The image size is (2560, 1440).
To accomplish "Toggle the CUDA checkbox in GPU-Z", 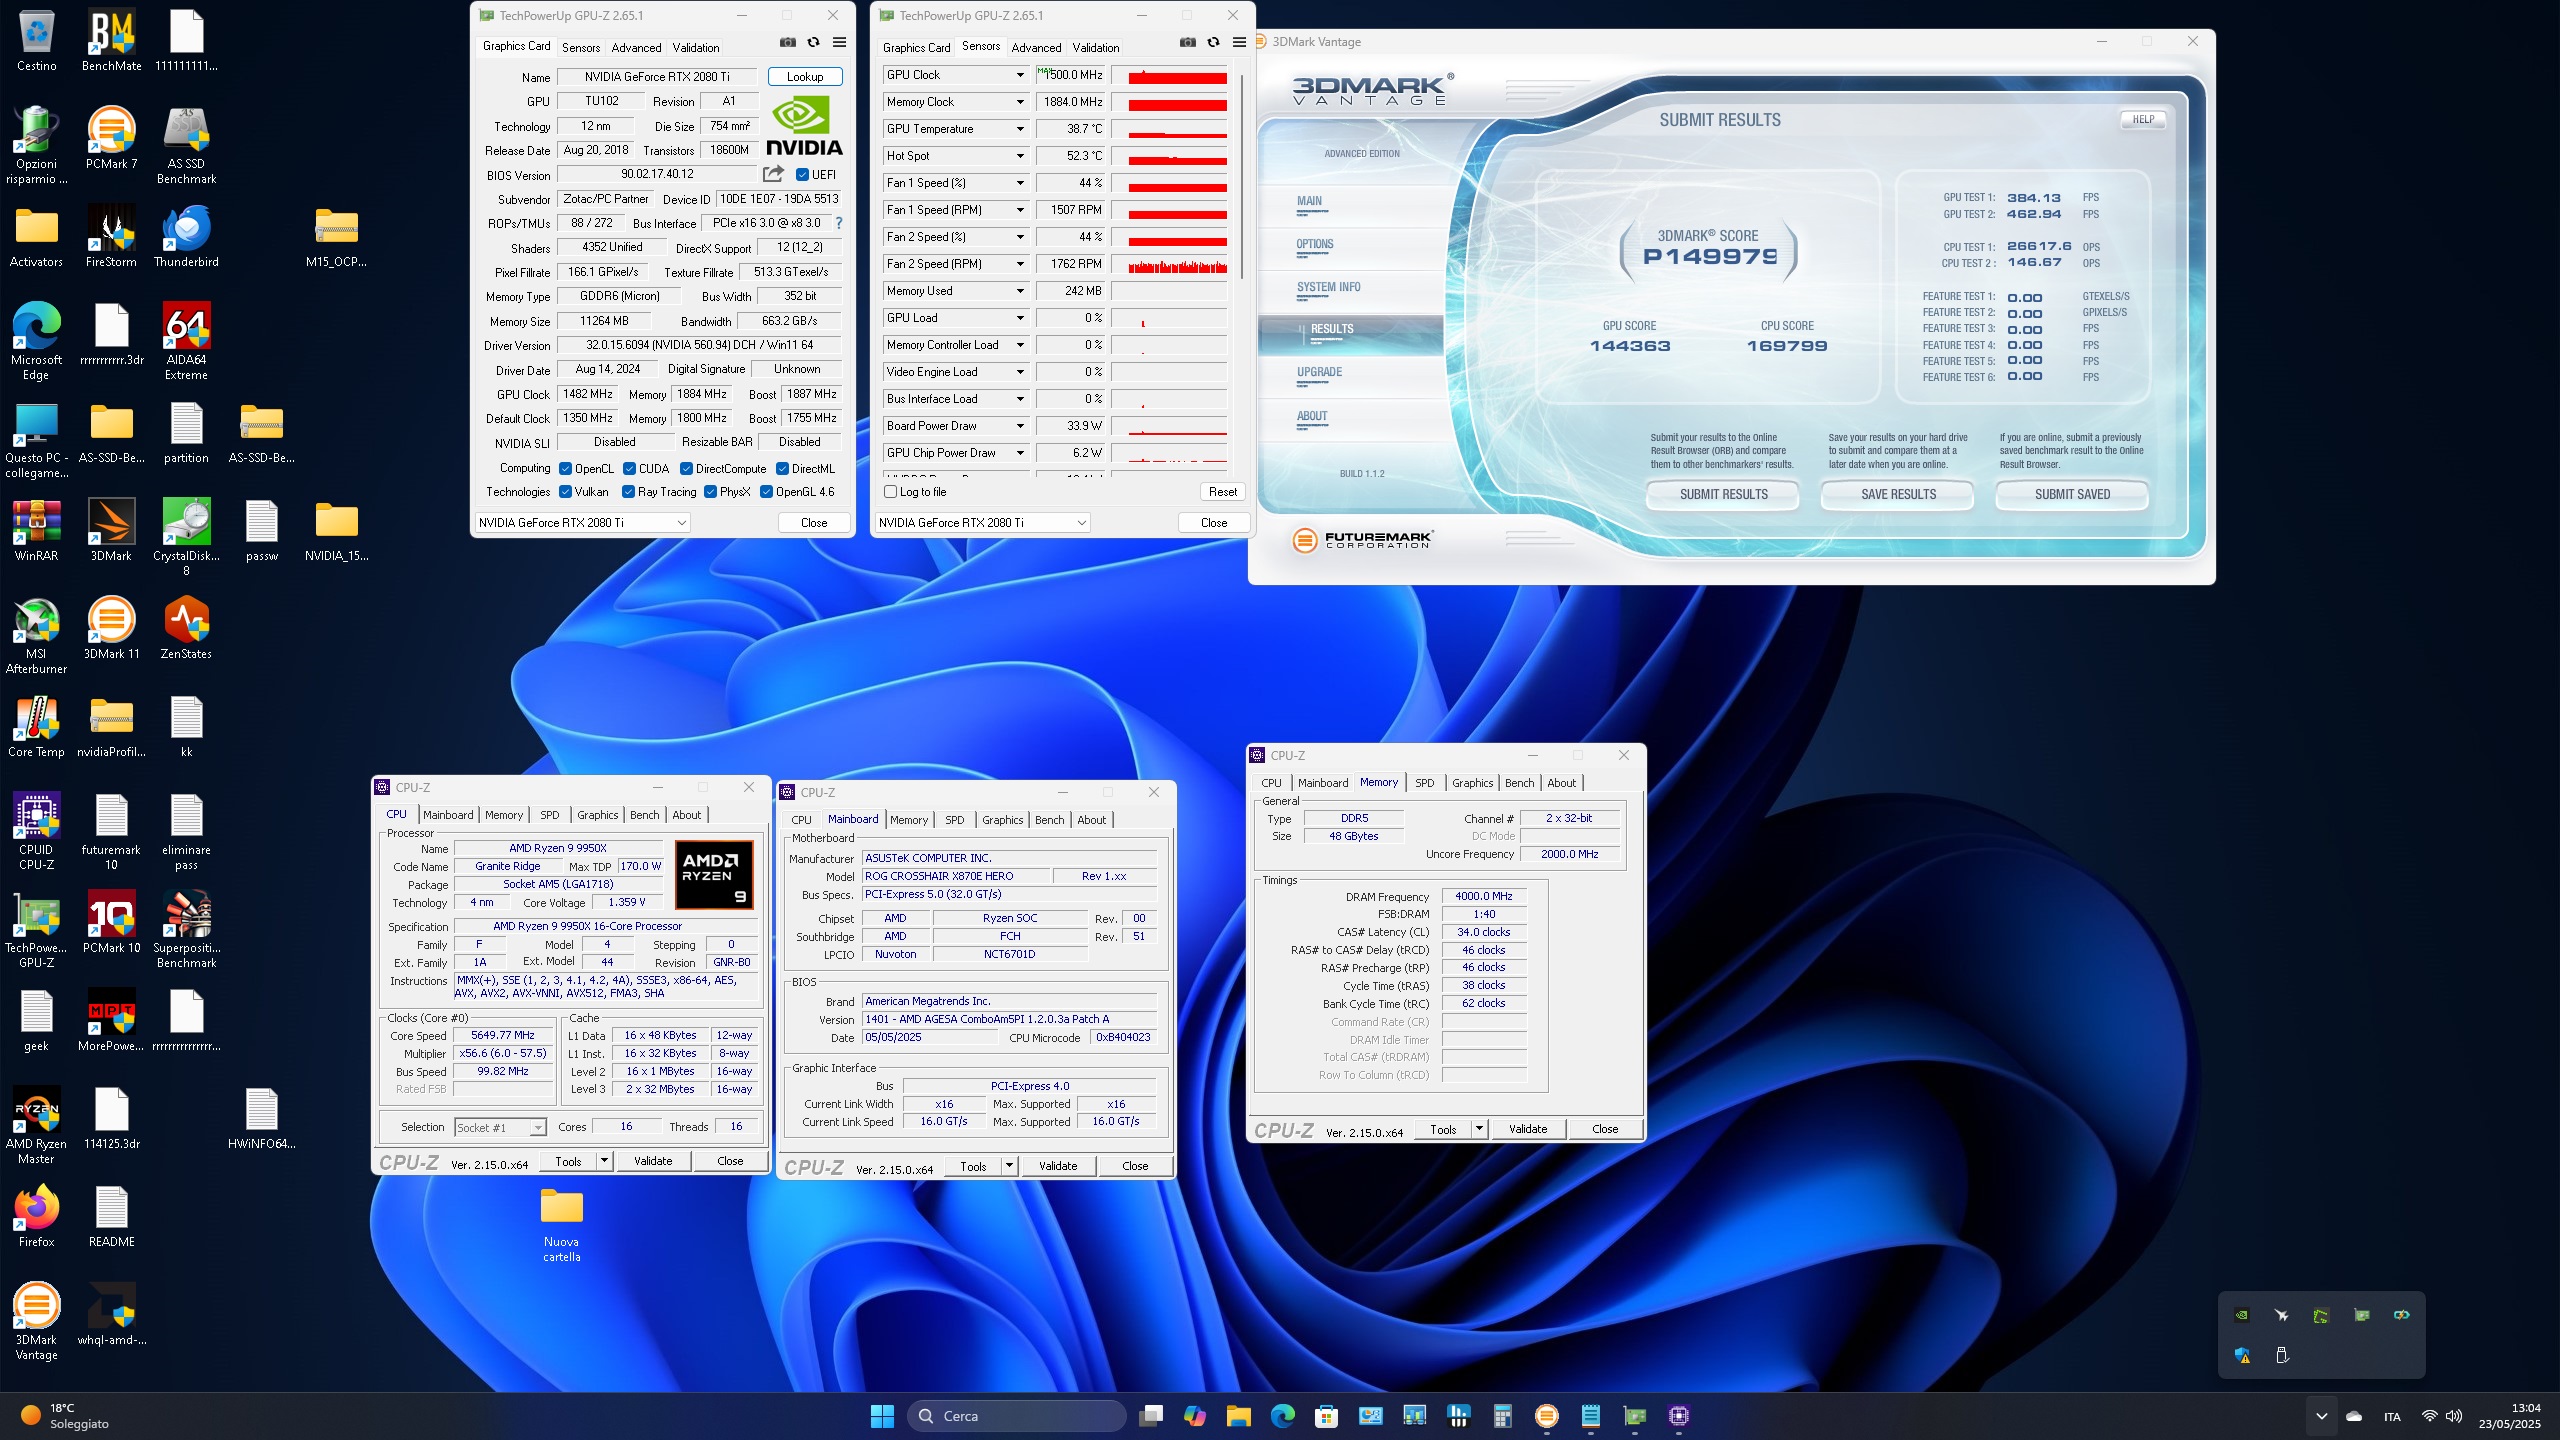I will point(629,469).
